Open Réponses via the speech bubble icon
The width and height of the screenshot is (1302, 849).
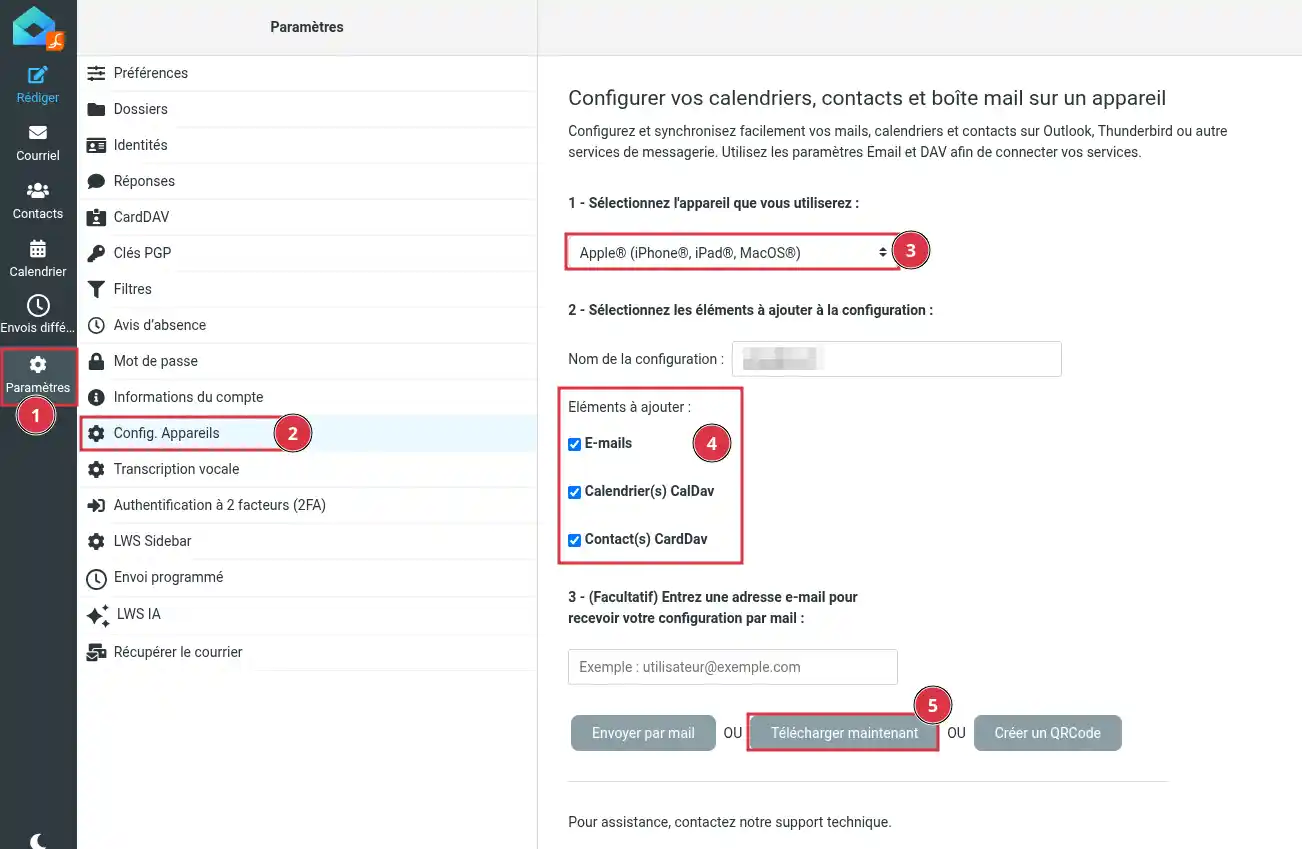[97, 180]
